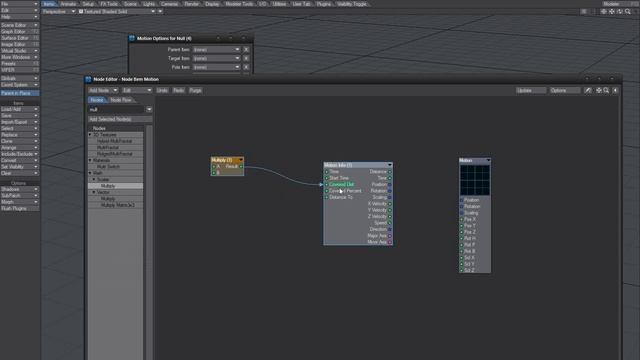Open the Setup menu tab
This screenshot has height=360, width=640.
[89, 4]
